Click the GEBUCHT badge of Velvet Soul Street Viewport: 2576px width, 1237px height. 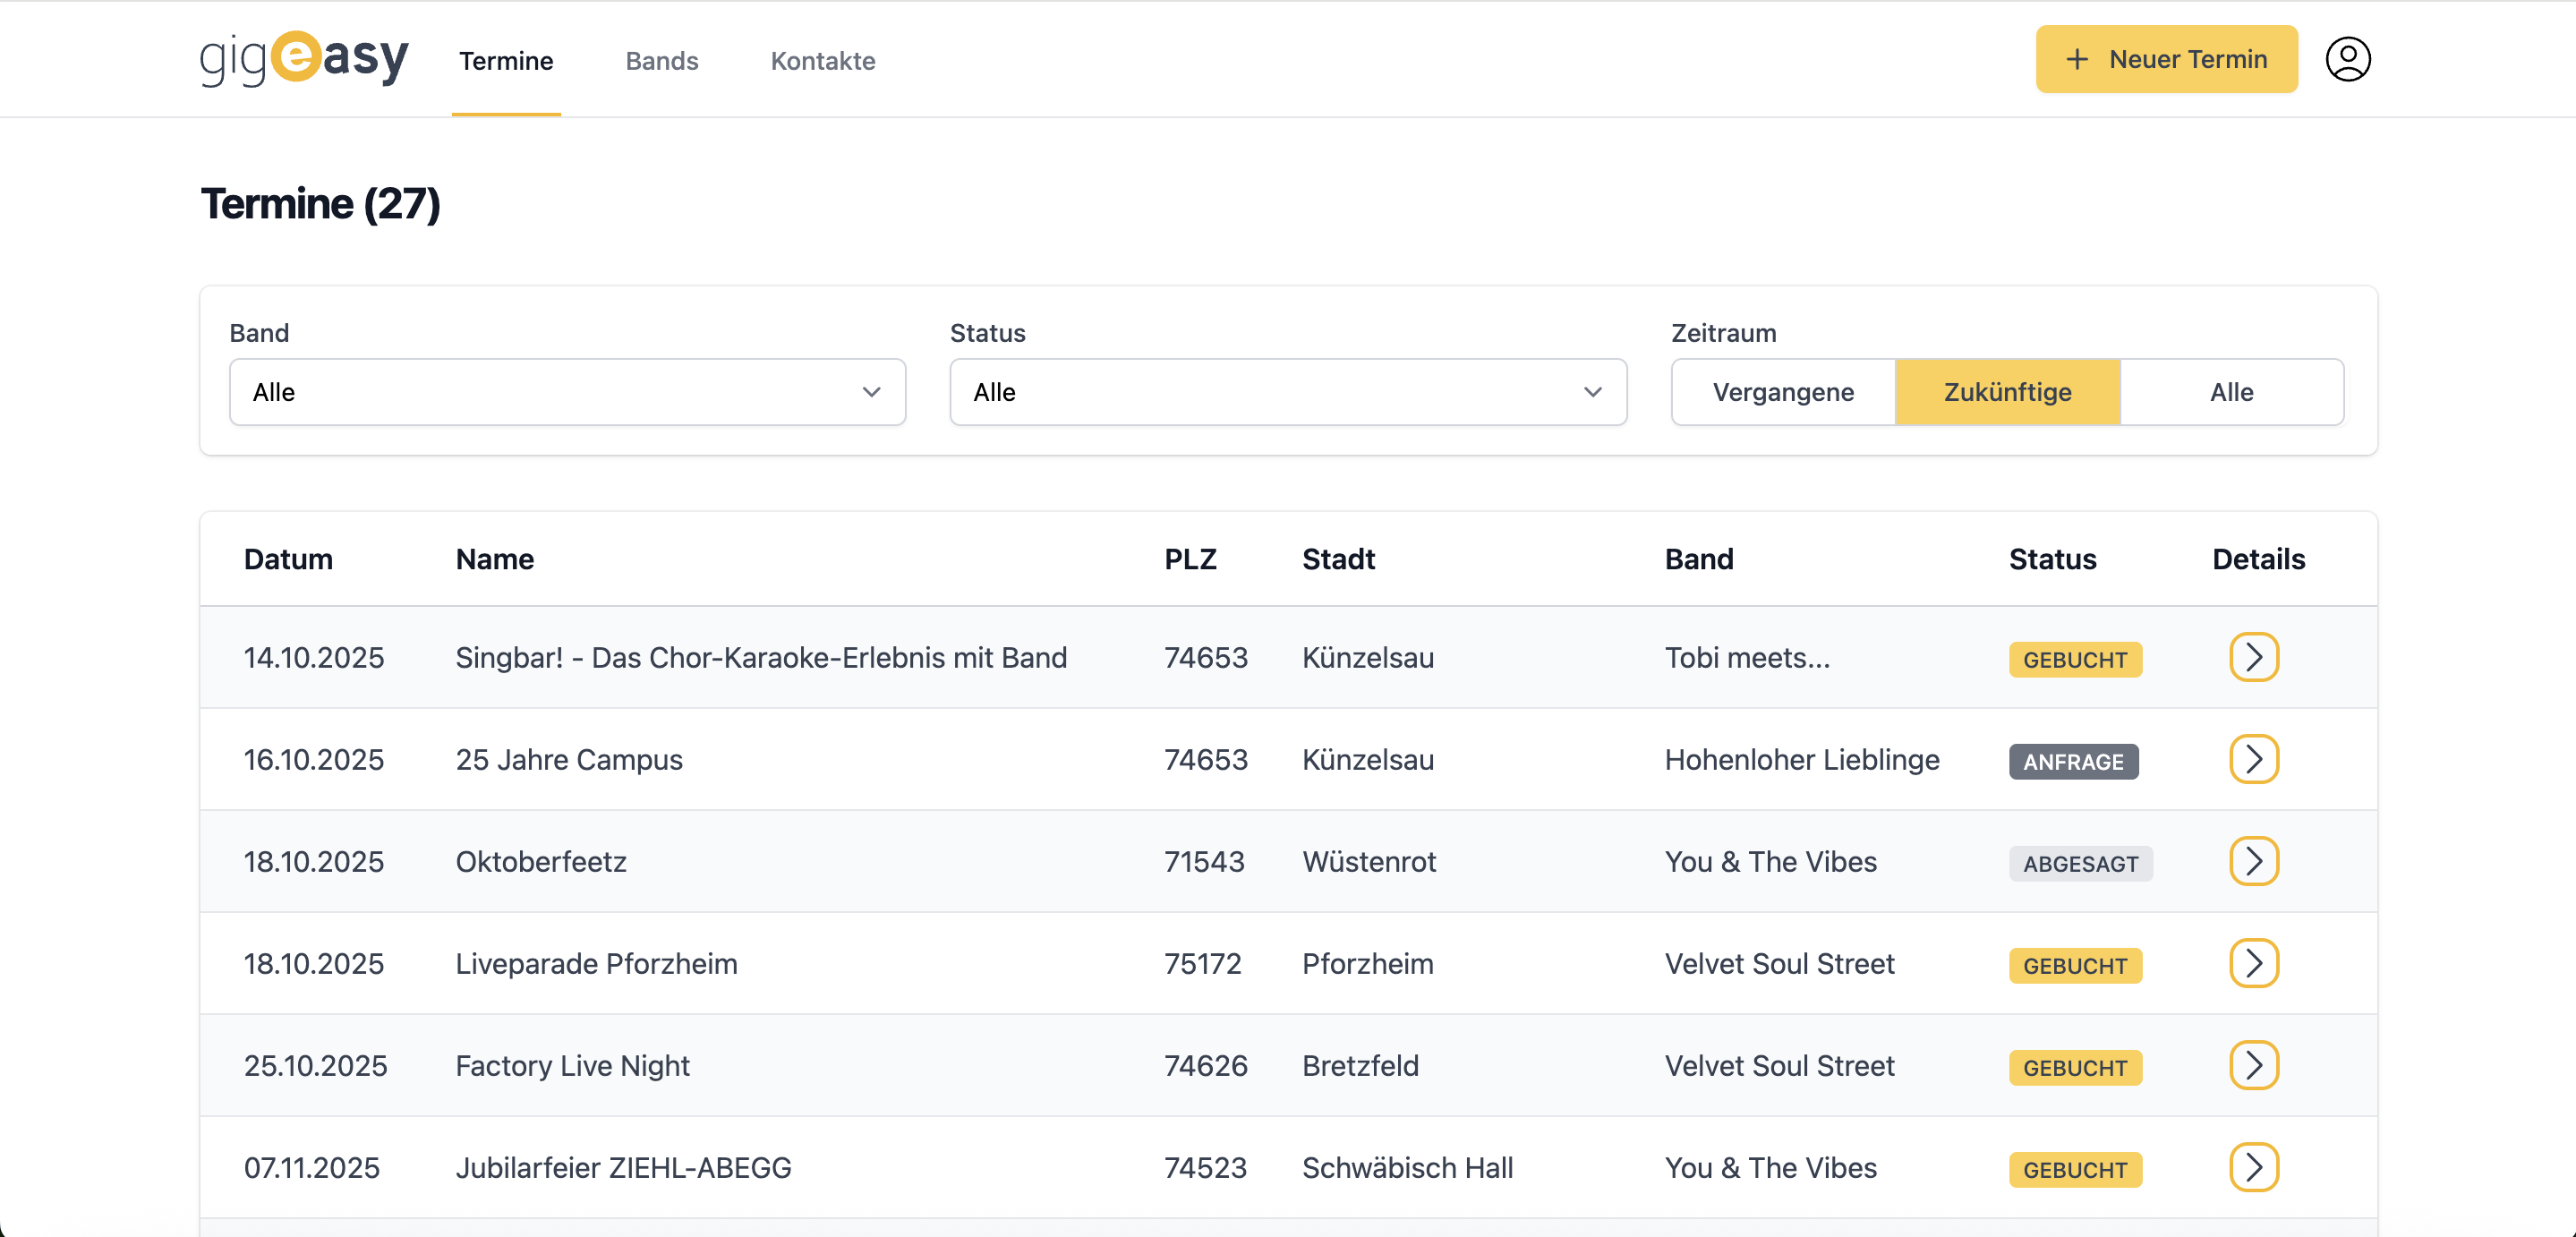pos(2075,965)
